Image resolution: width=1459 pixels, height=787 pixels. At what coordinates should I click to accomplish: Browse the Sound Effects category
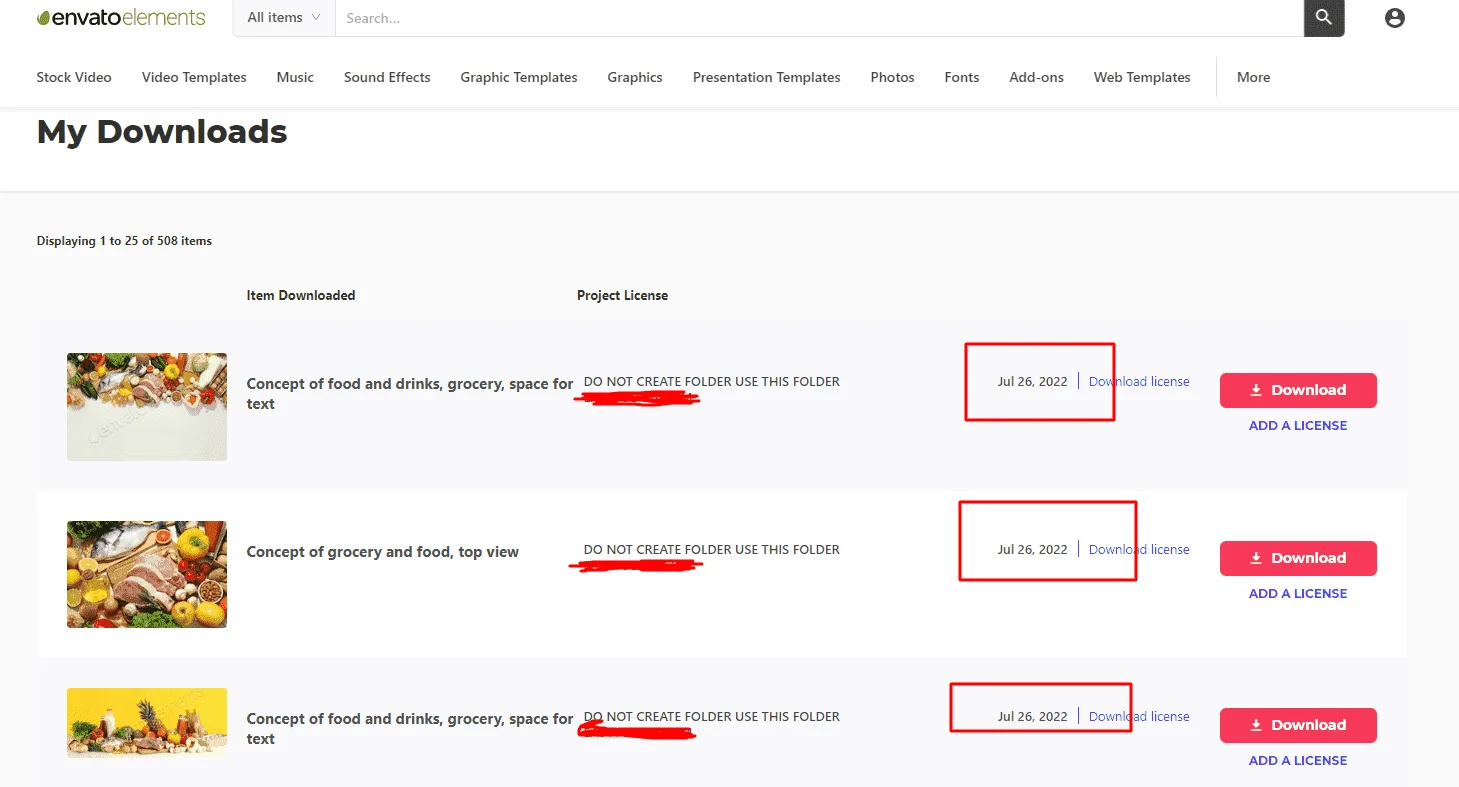pos(387,77)
